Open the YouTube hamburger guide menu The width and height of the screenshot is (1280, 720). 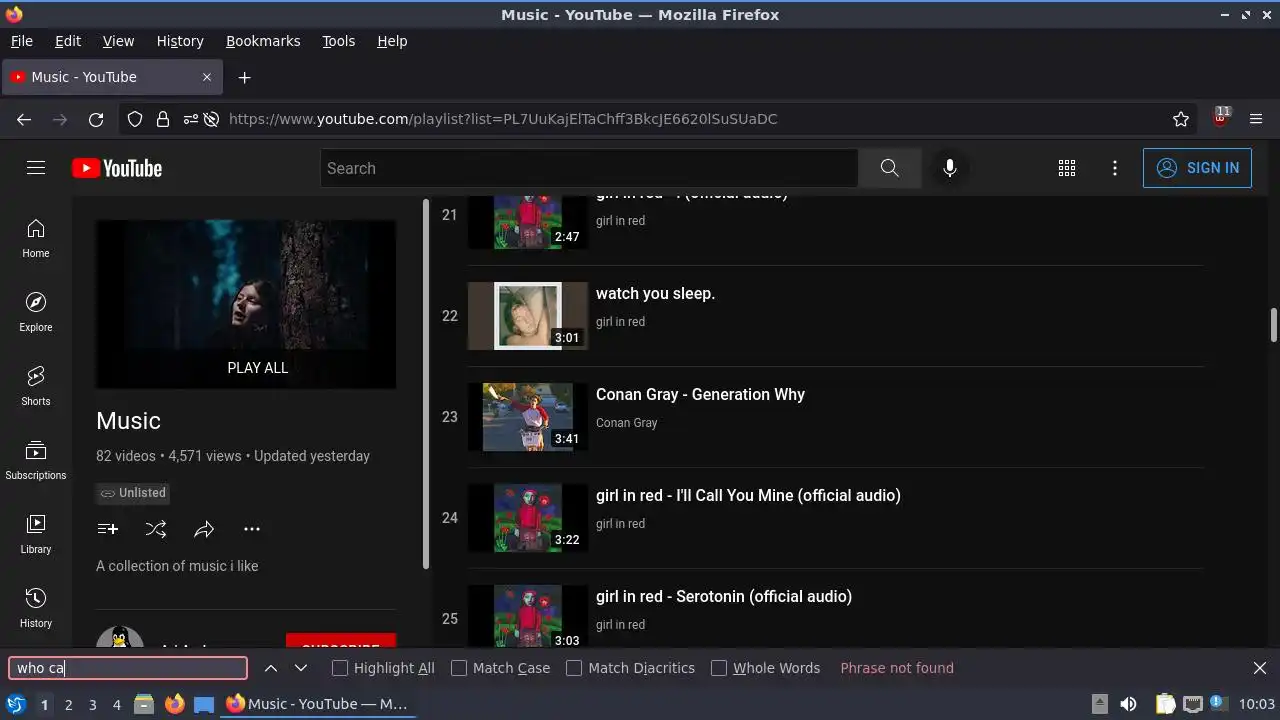coord(36,168)
